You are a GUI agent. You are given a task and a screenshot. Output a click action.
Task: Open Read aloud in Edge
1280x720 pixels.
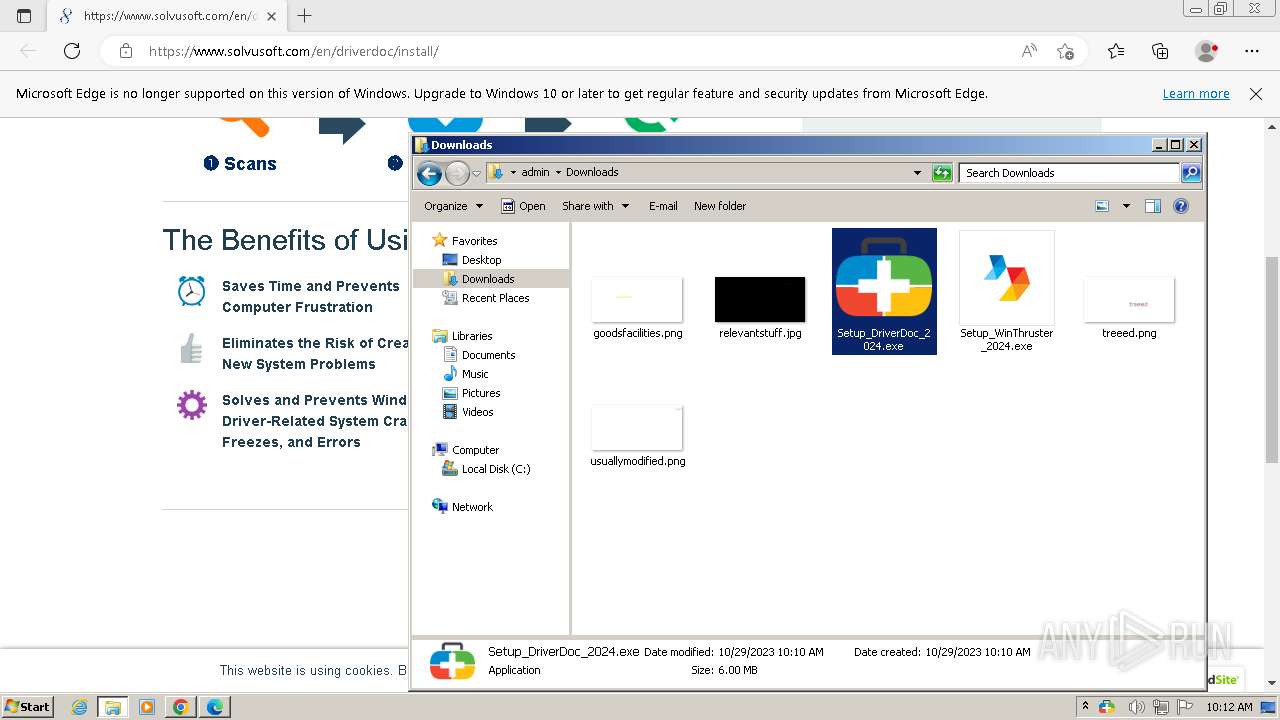(1029, 51)
